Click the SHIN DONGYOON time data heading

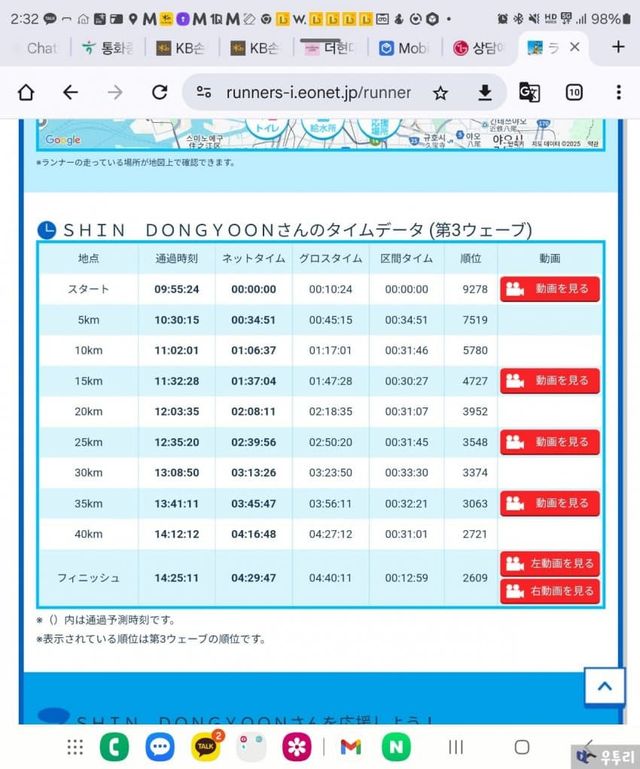(298, 230)
